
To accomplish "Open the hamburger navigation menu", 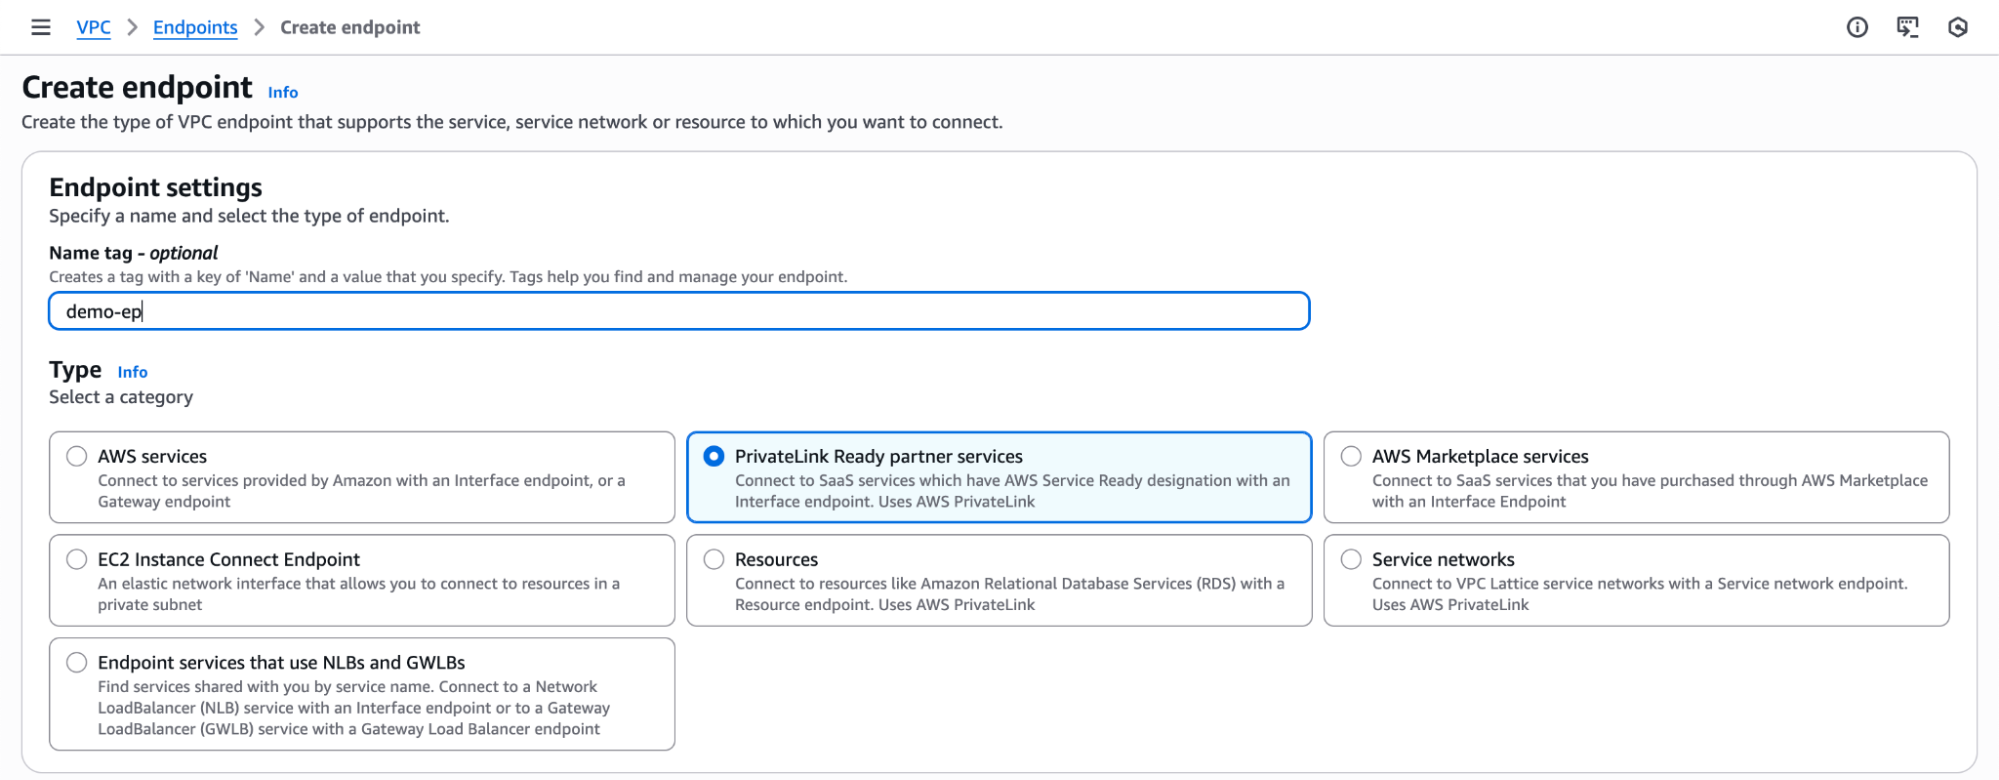I will pos(41,27).
